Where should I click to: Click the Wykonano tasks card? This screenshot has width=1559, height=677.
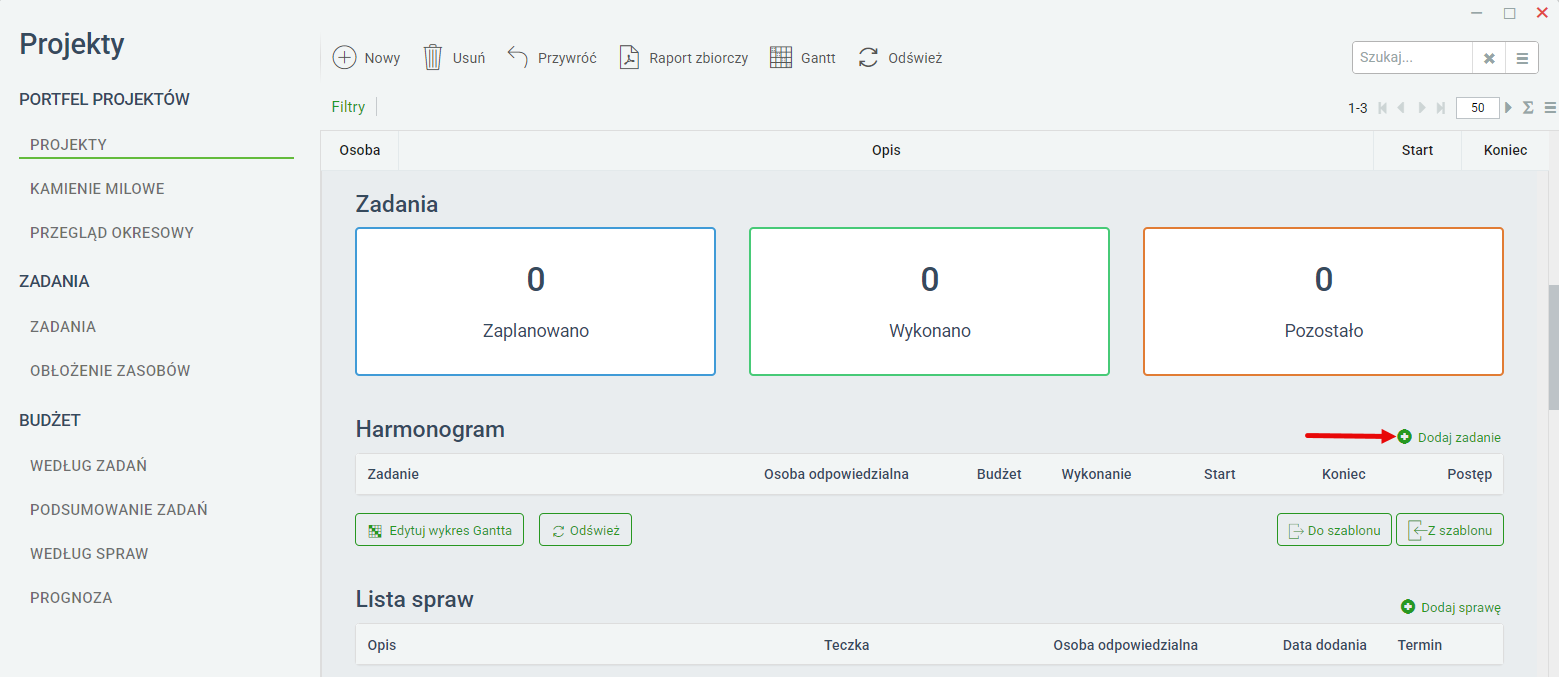pyautogui.click(x=930, y=302)
